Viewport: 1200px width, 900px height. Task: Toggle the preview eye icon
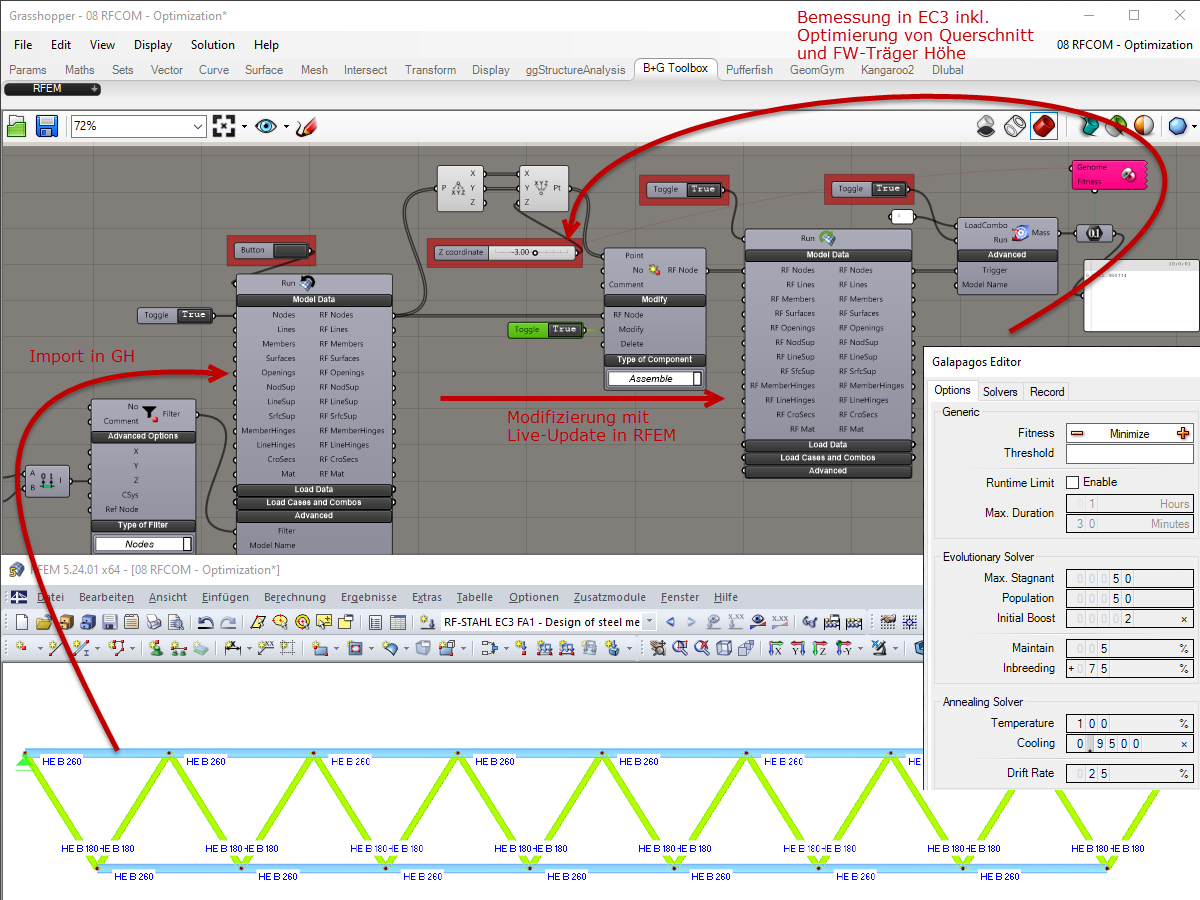click(265, 126)
